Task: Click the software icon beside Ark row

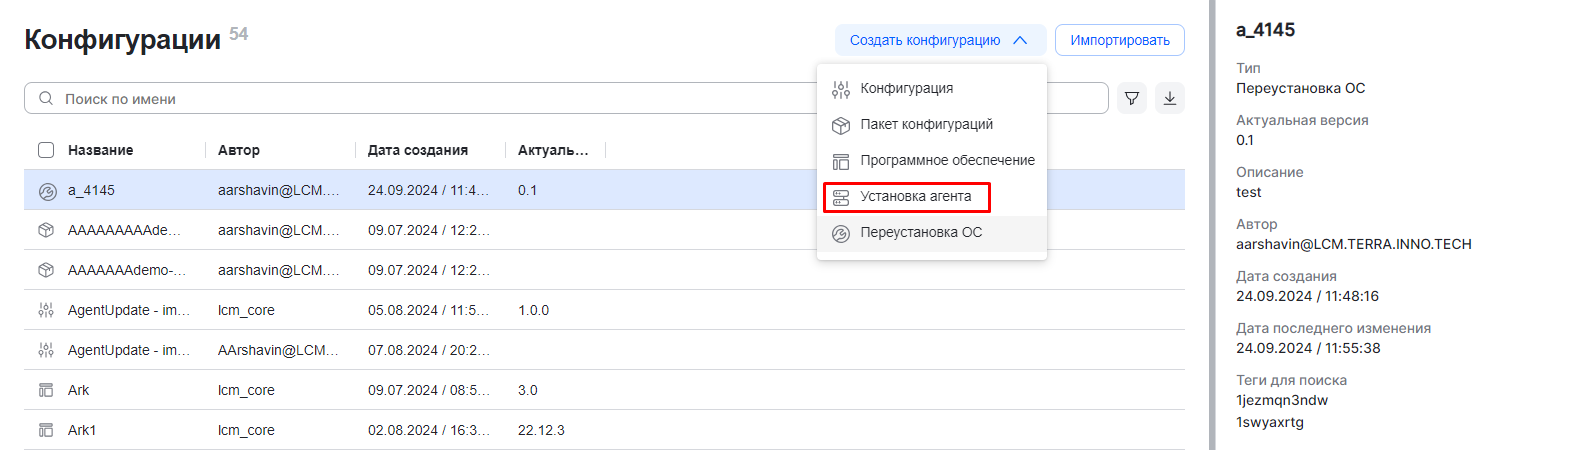Action: (46, 390)
